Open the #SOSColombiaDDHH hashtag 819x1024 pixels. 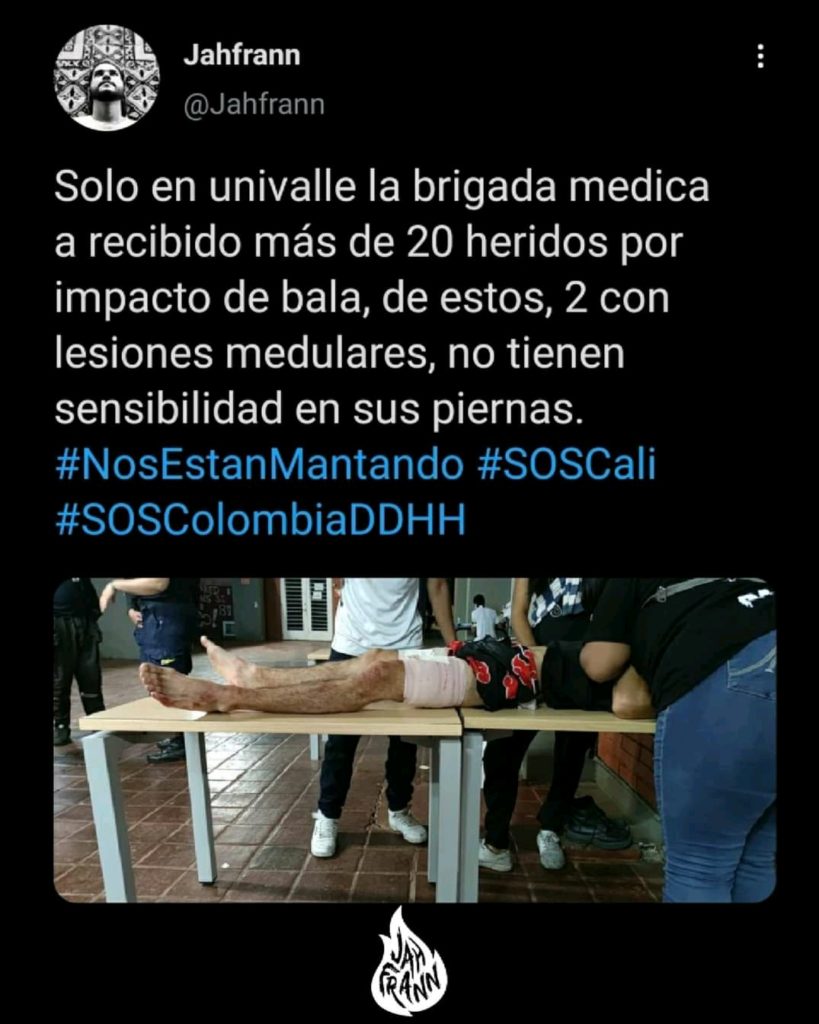[261, 520]
